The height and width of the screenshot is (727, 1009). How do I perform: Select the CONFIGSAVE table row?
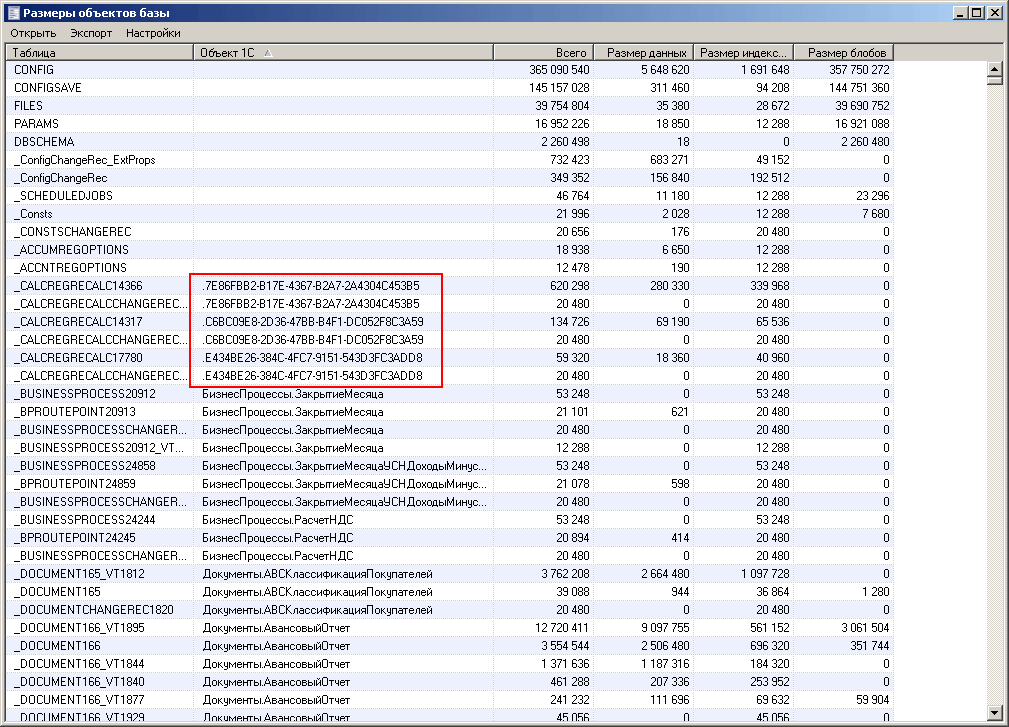(450, 87)
